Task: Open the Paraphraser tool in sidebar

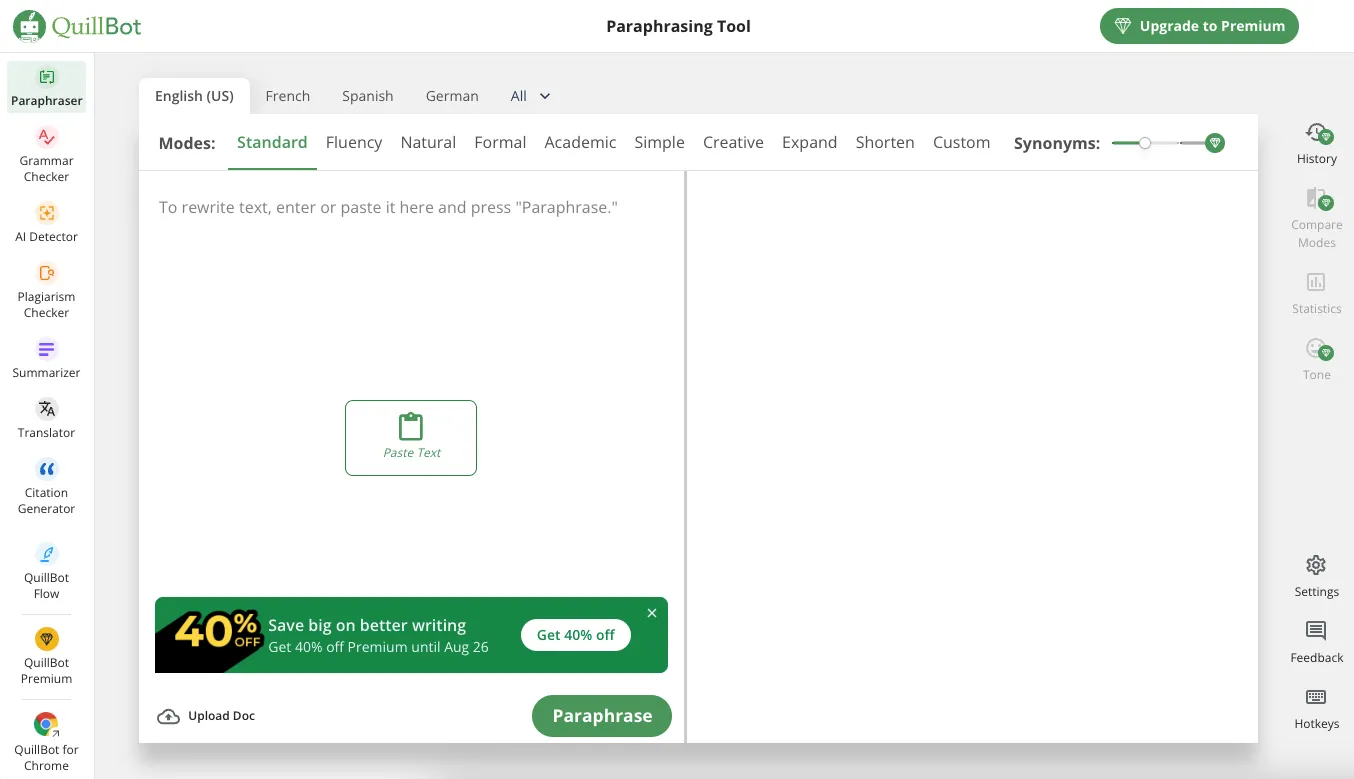Action: click(46, 87)
